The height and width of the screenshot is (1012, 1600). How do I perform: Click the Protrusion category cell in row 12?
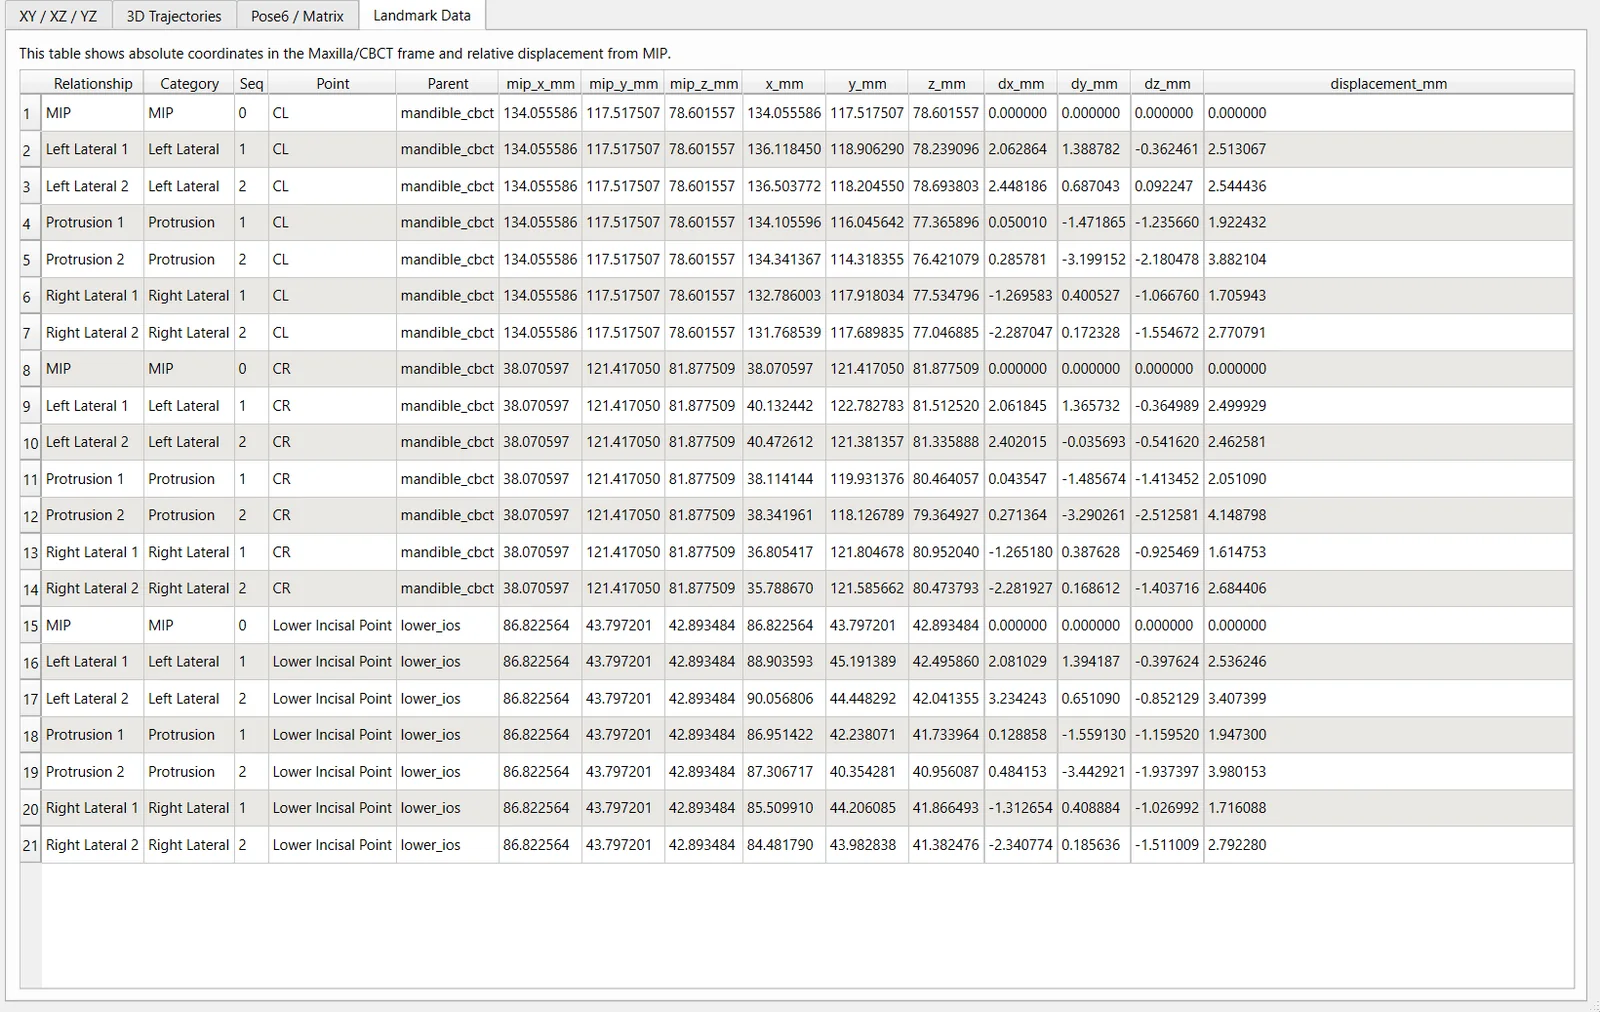[189, 515]
